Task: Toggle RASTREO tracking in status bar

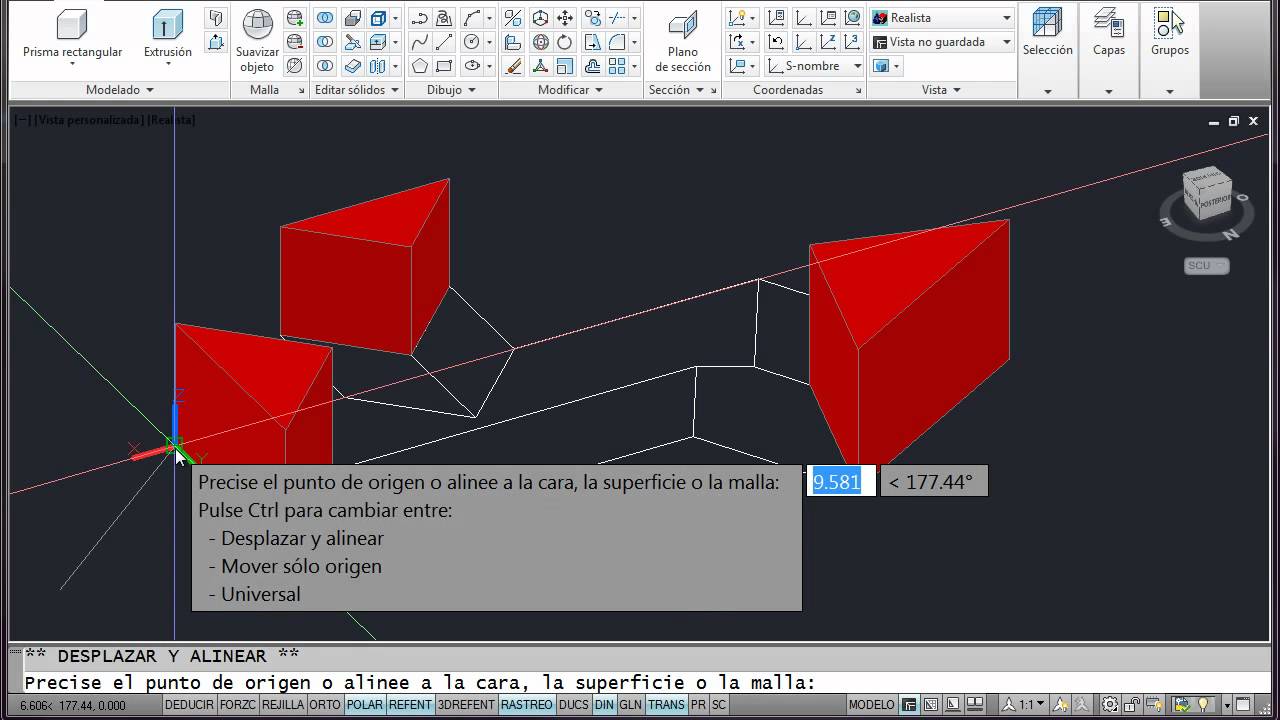Action: [527, 705]
